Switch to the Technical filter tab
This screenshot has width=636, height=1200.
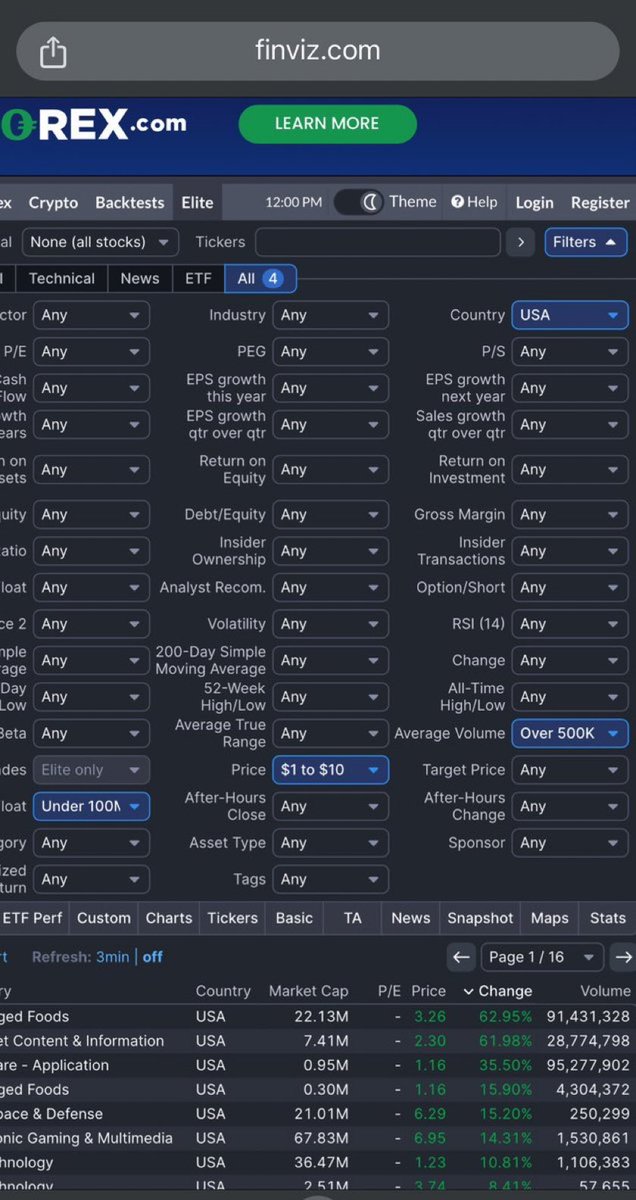61,279
